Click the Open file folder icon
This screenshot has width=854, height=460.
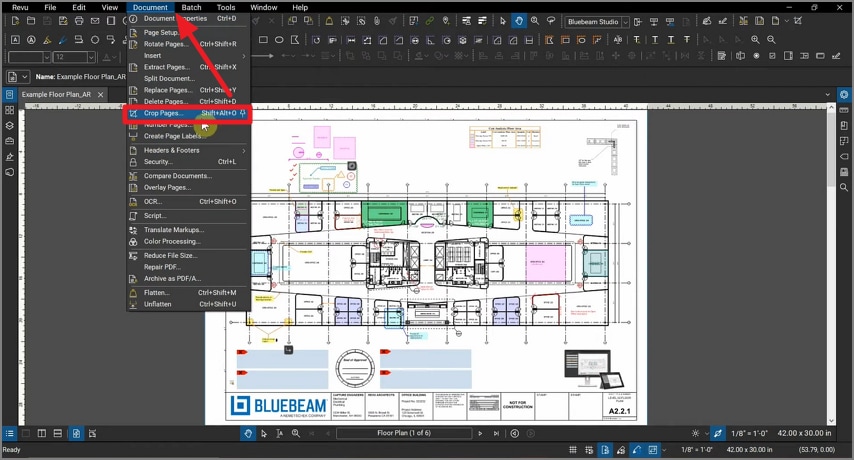click(31, 21)
